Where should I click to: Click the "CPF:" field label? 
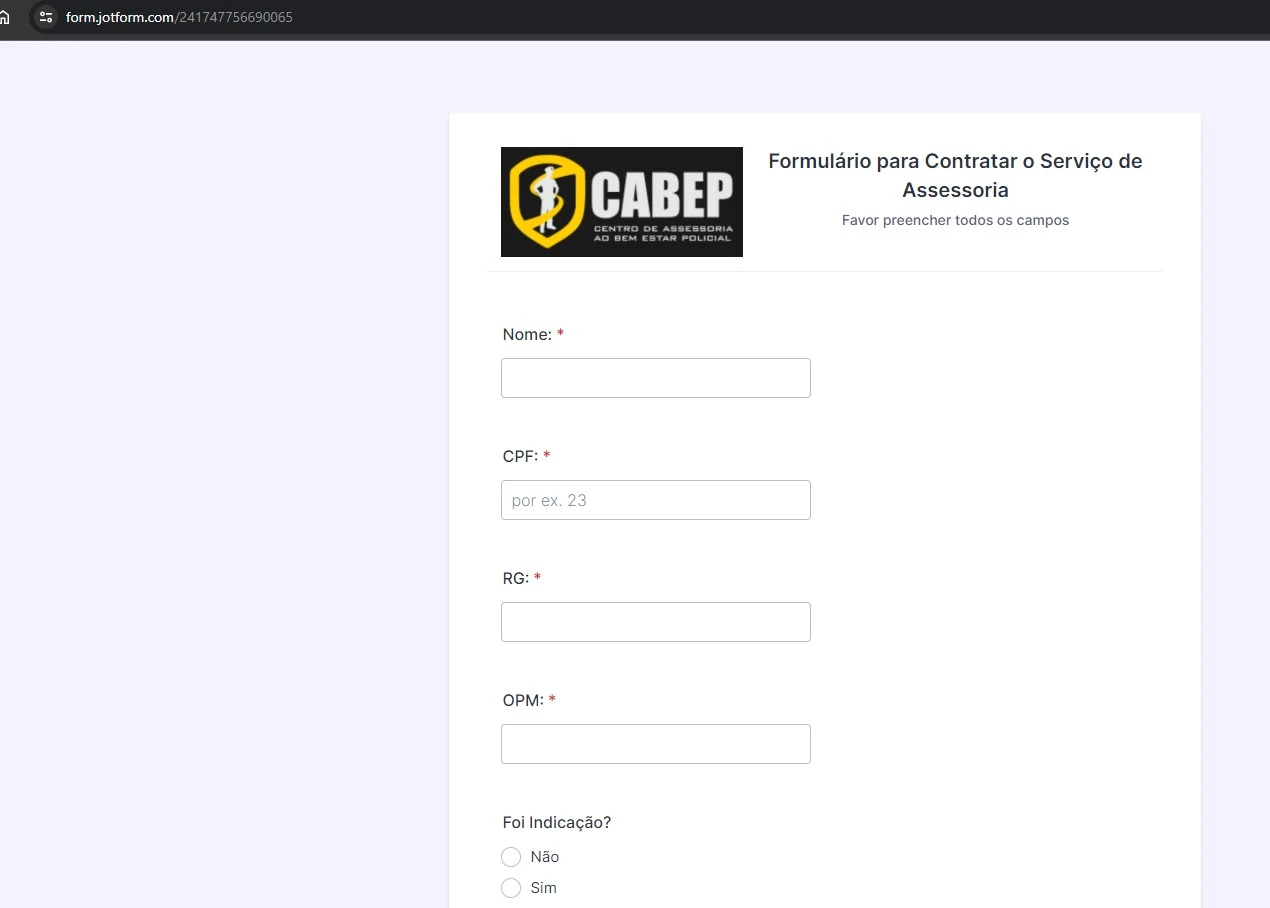[x=519, y=456]
